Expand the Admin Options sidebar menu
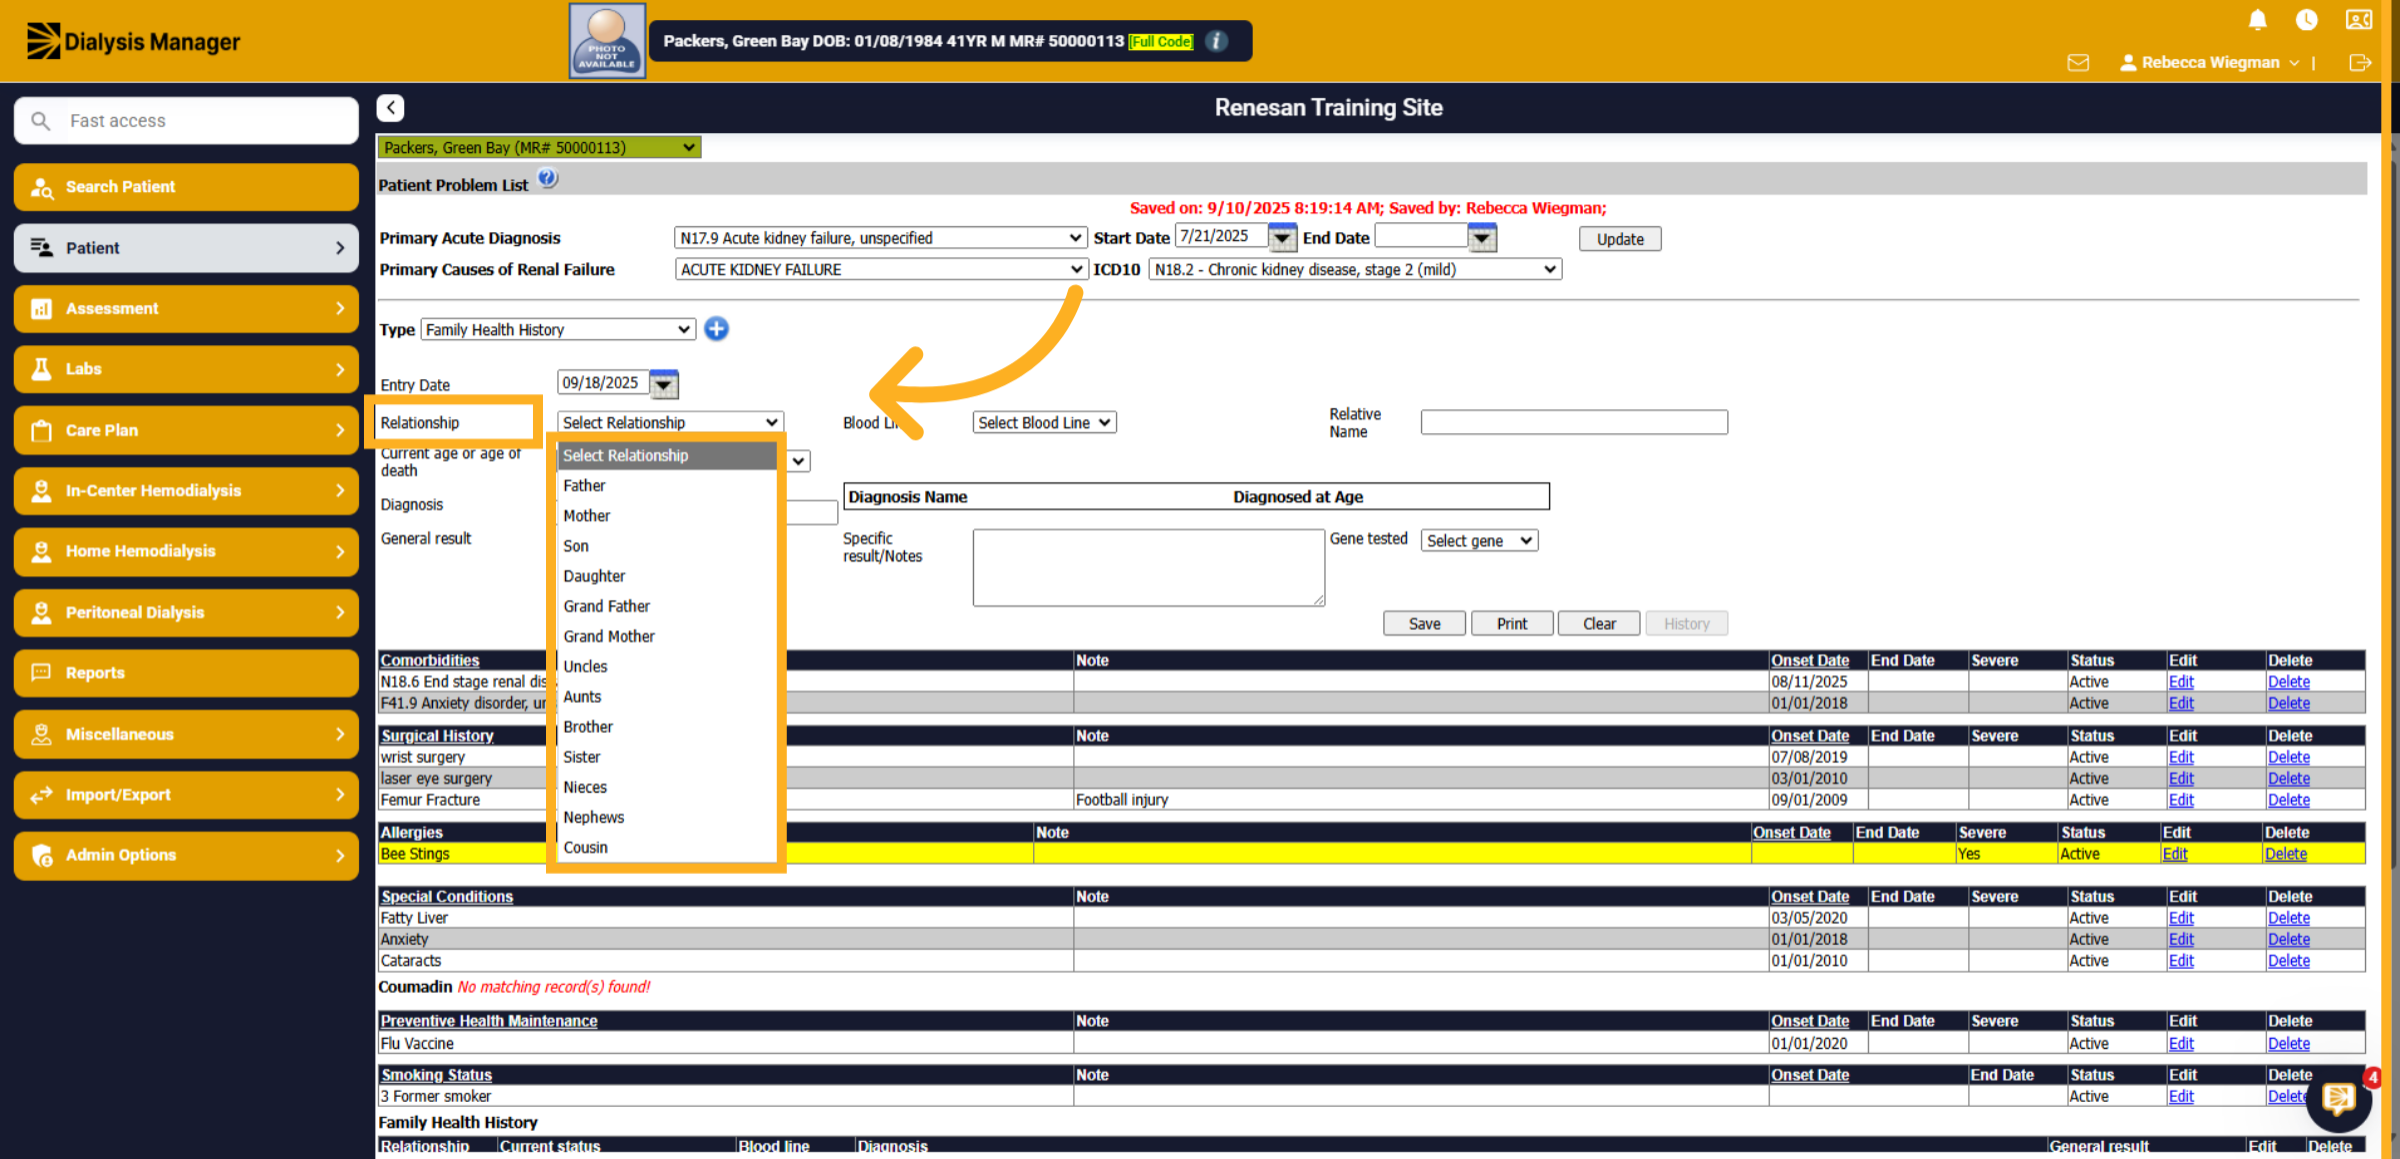The height and width of the screenshot is (1159, 2400). tap(186, 855)
